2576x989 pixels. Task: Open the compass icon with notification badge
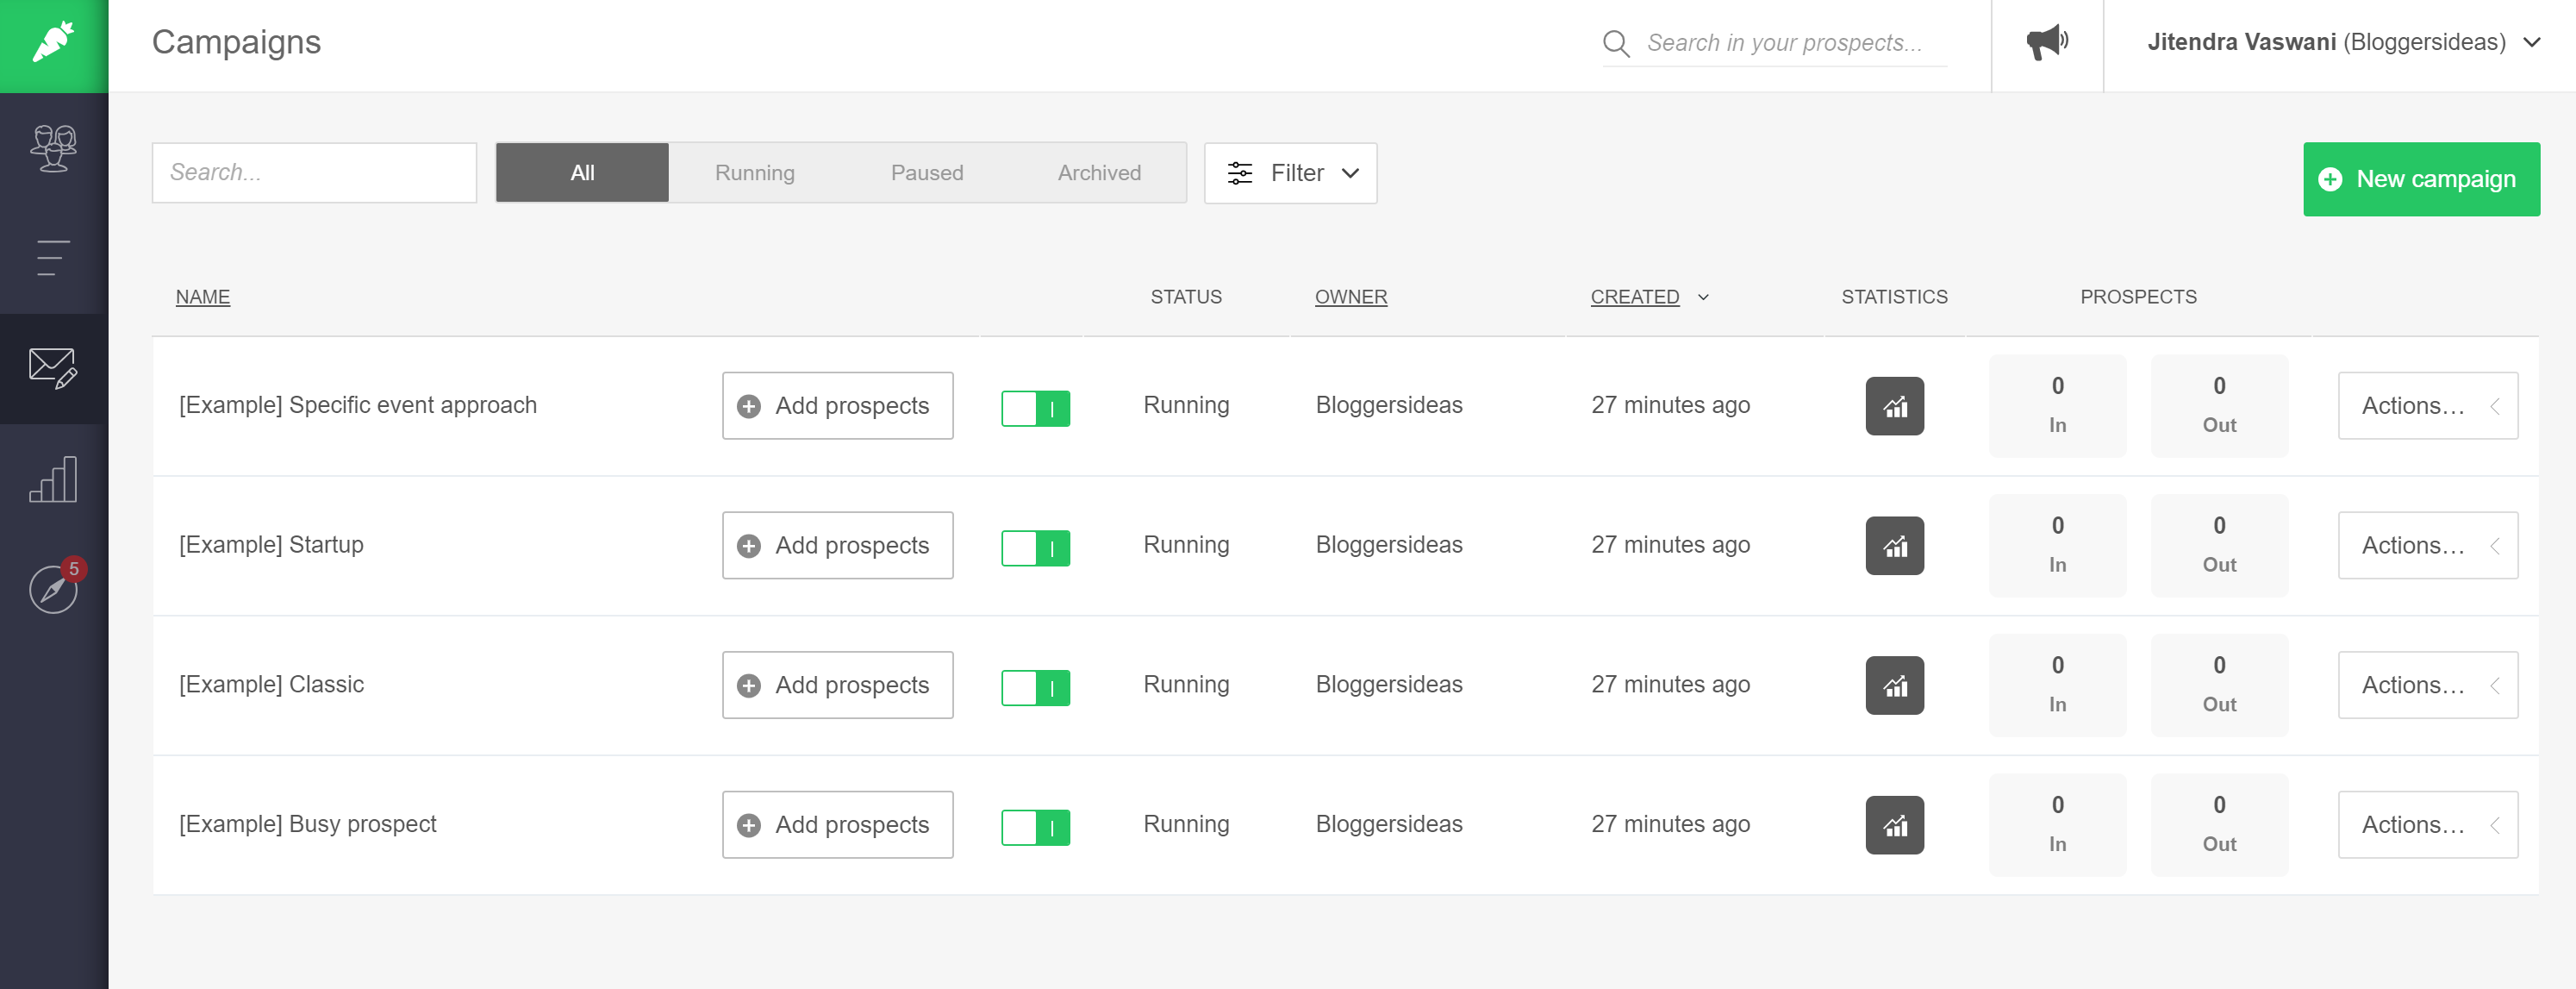(x=53, y=589)
